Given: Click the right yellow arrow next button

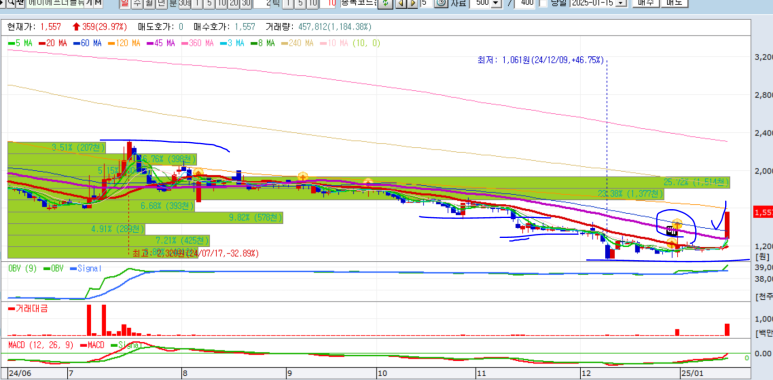Looking at the screenshot, I should tap(412, 3).
